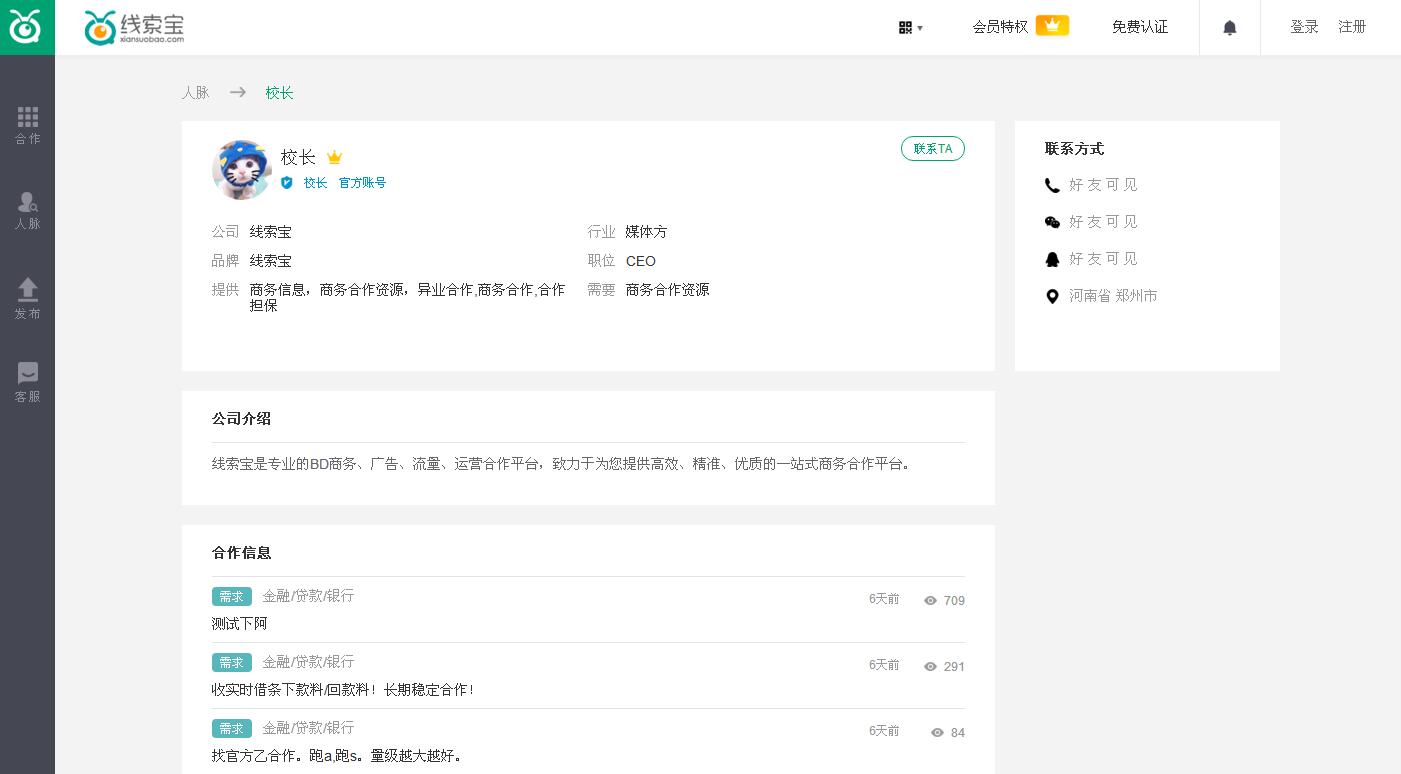Open 客服 customer service from the sidebar
The height and width of the screenshot is (774, 1401).
pos(27,381)
